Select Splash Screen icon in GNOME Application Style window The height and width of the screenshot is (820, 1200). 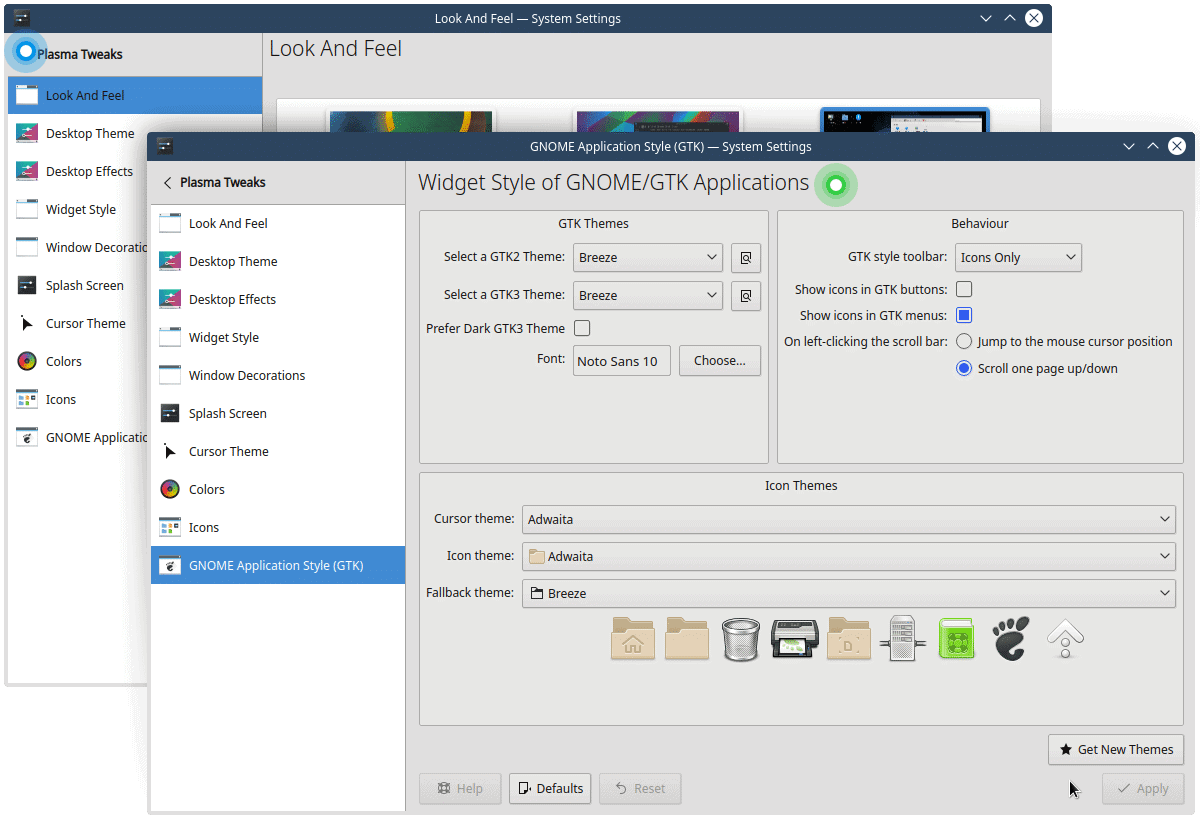point(170,413)
